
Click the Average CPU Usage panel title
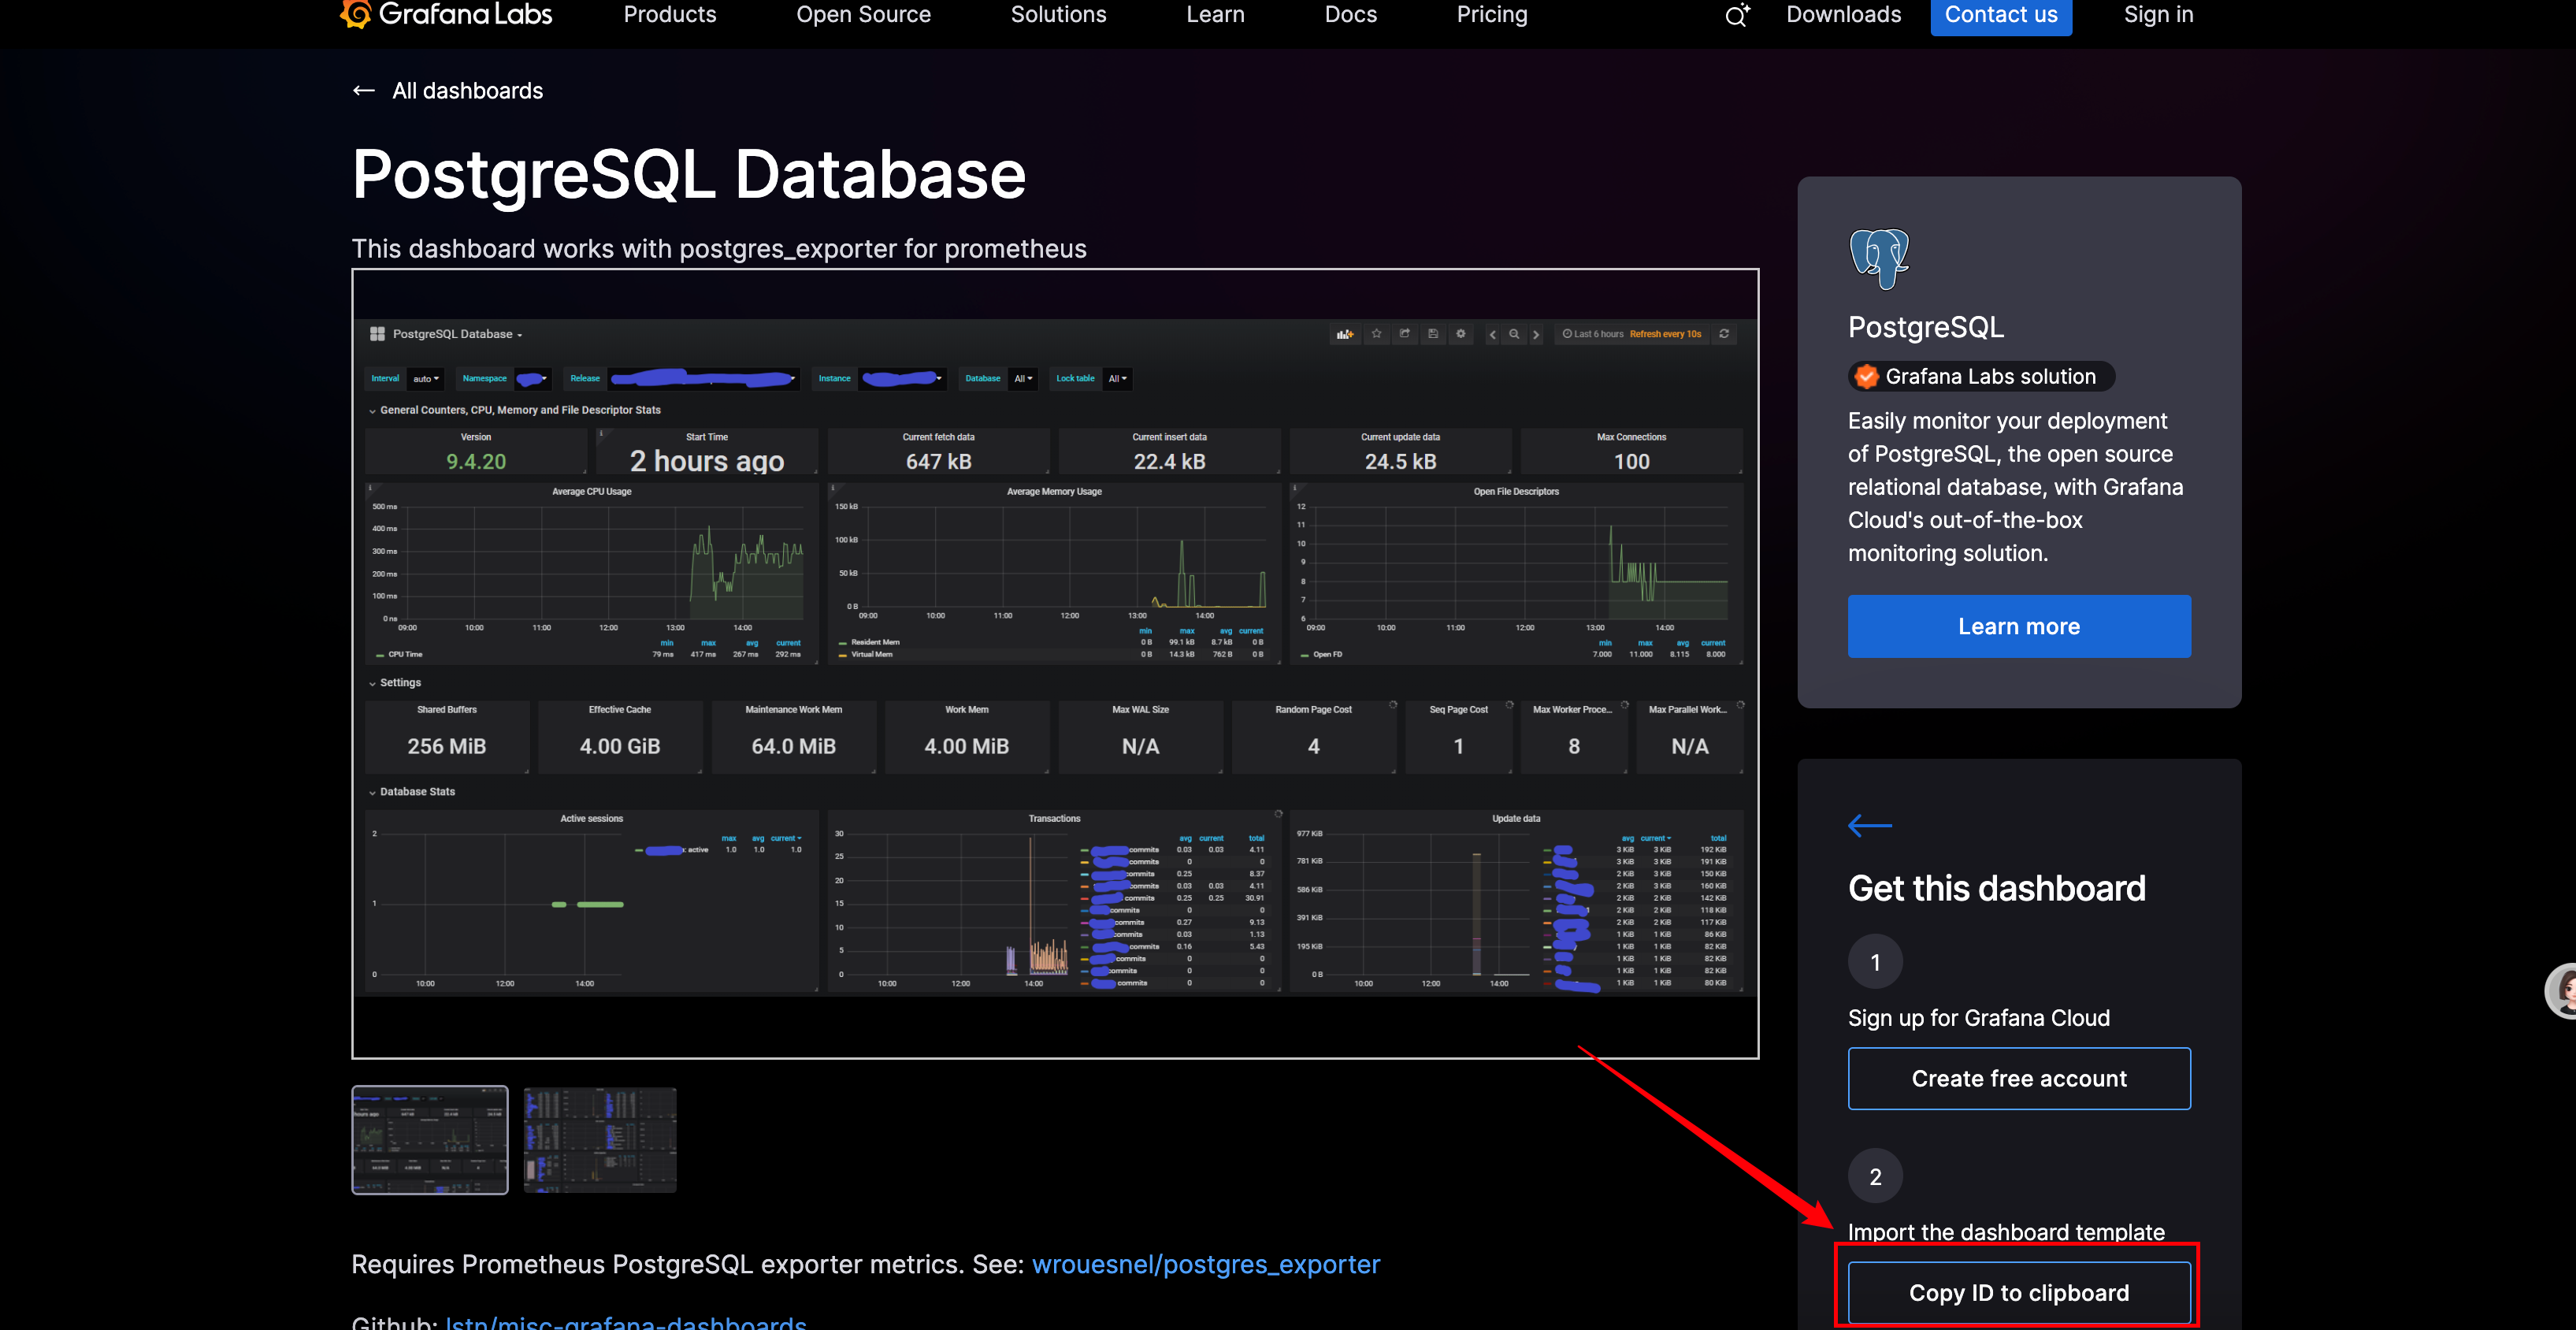click(x=591, y=492)
